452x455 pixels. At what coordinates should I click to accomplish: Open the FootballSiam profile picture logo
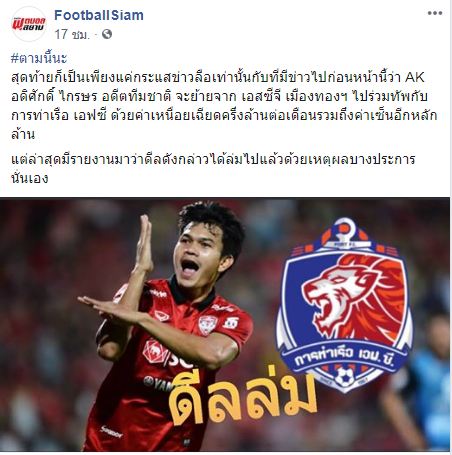[x=29, y=24]
